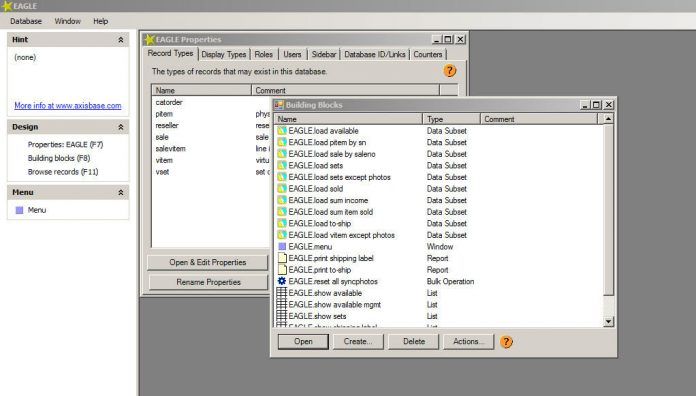Click the Delete button

tap(414, 341)
